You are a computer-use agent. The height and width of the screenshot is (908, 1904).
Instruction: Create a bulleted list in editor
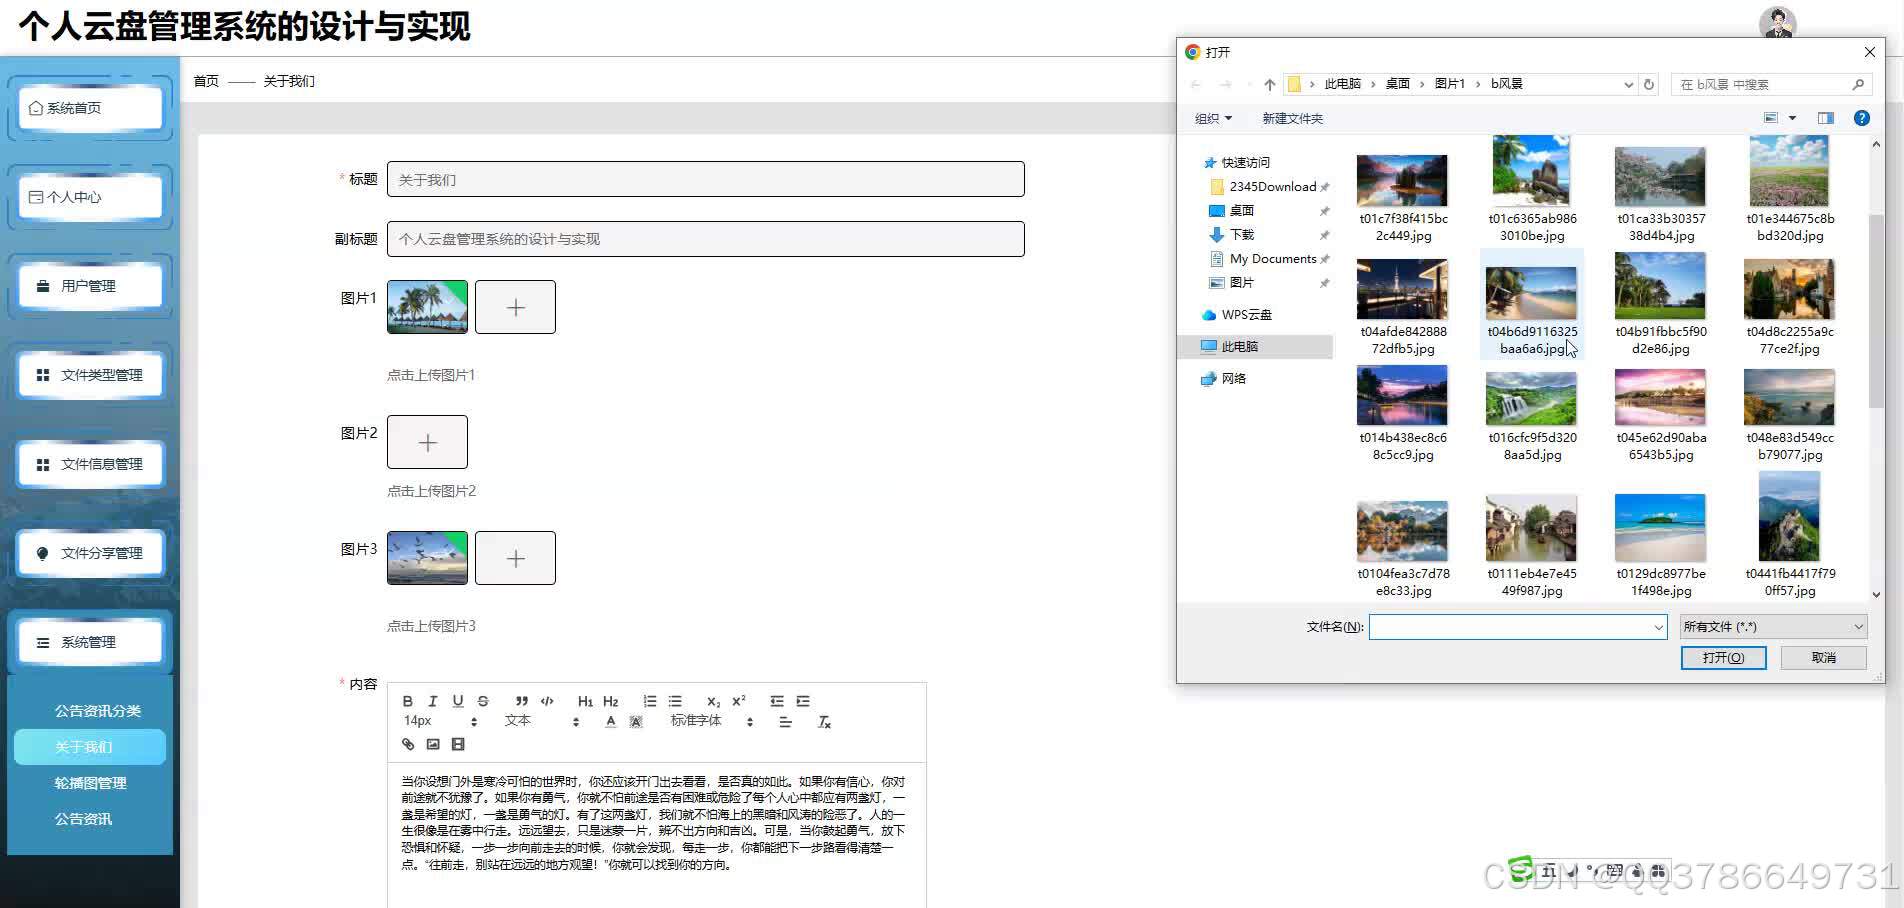[x=675, y=701]
